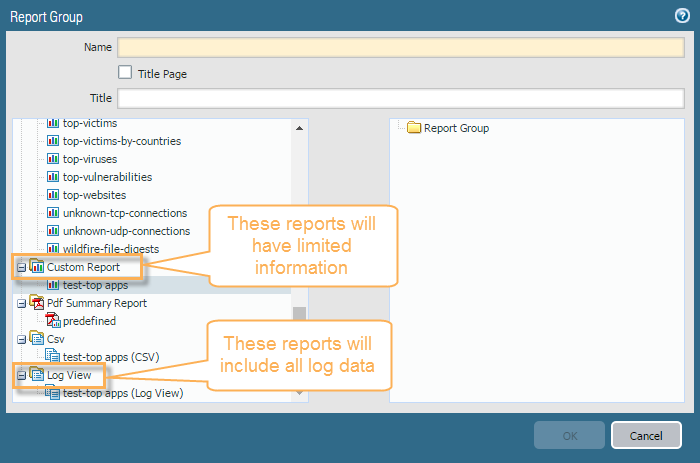Click the Custom Report folder icon
The height and width of the screenshot is (463, 700).
[36, 266]
